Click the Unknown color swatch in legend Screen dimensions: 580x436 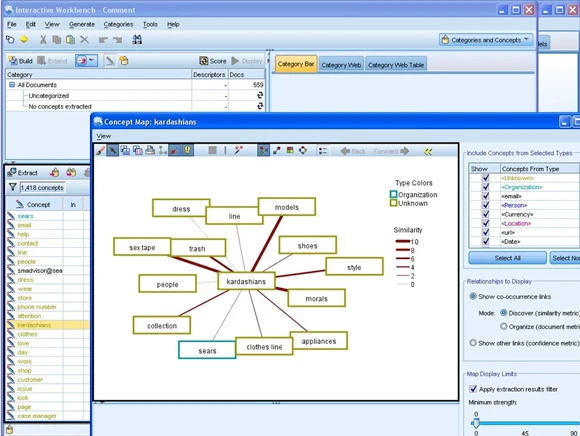393,203
